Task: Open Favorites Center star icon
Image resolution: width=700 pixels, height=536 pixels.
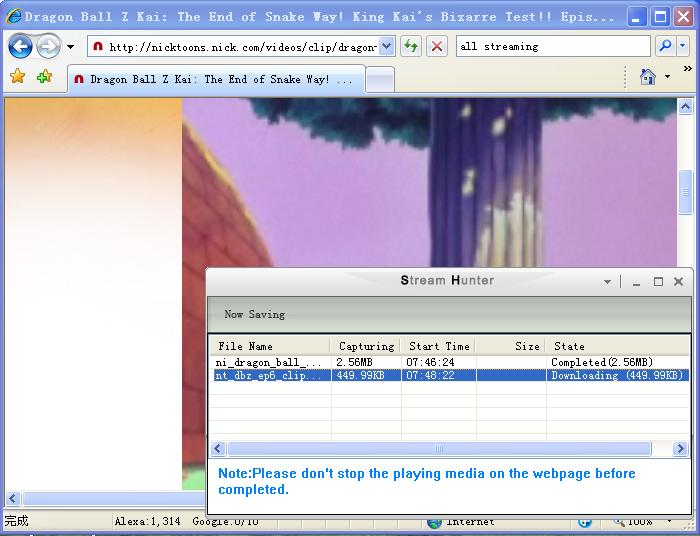Action: pos(17,76)
